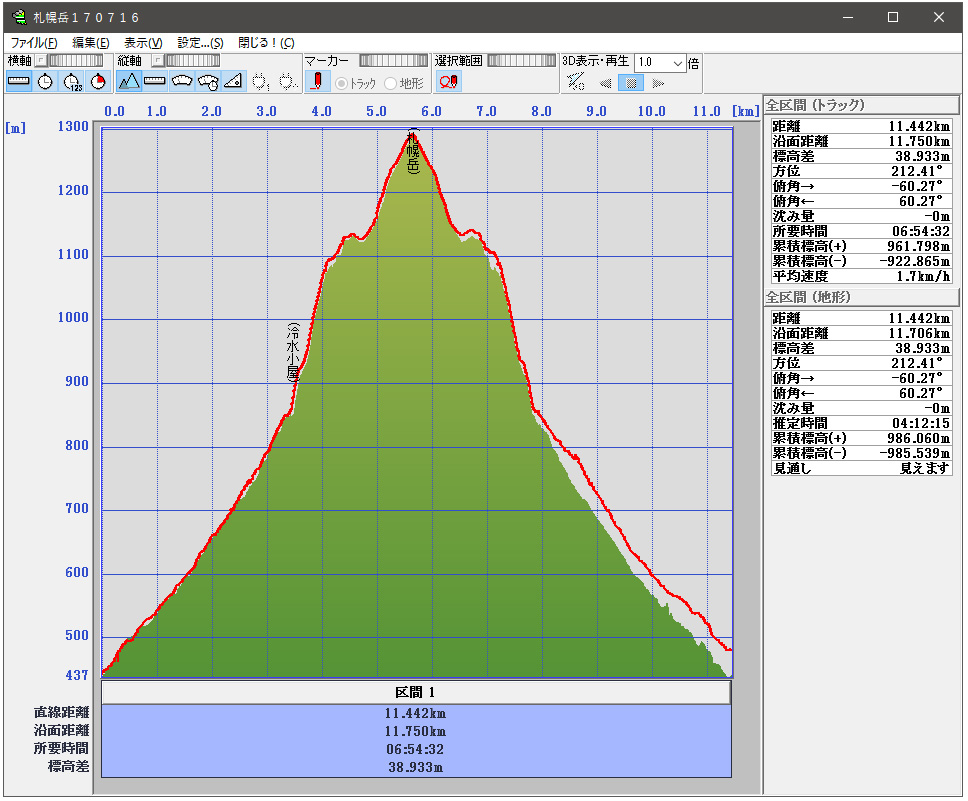
Task: Open the 3D playback speed dropdown
Action: tap(677, 62)
